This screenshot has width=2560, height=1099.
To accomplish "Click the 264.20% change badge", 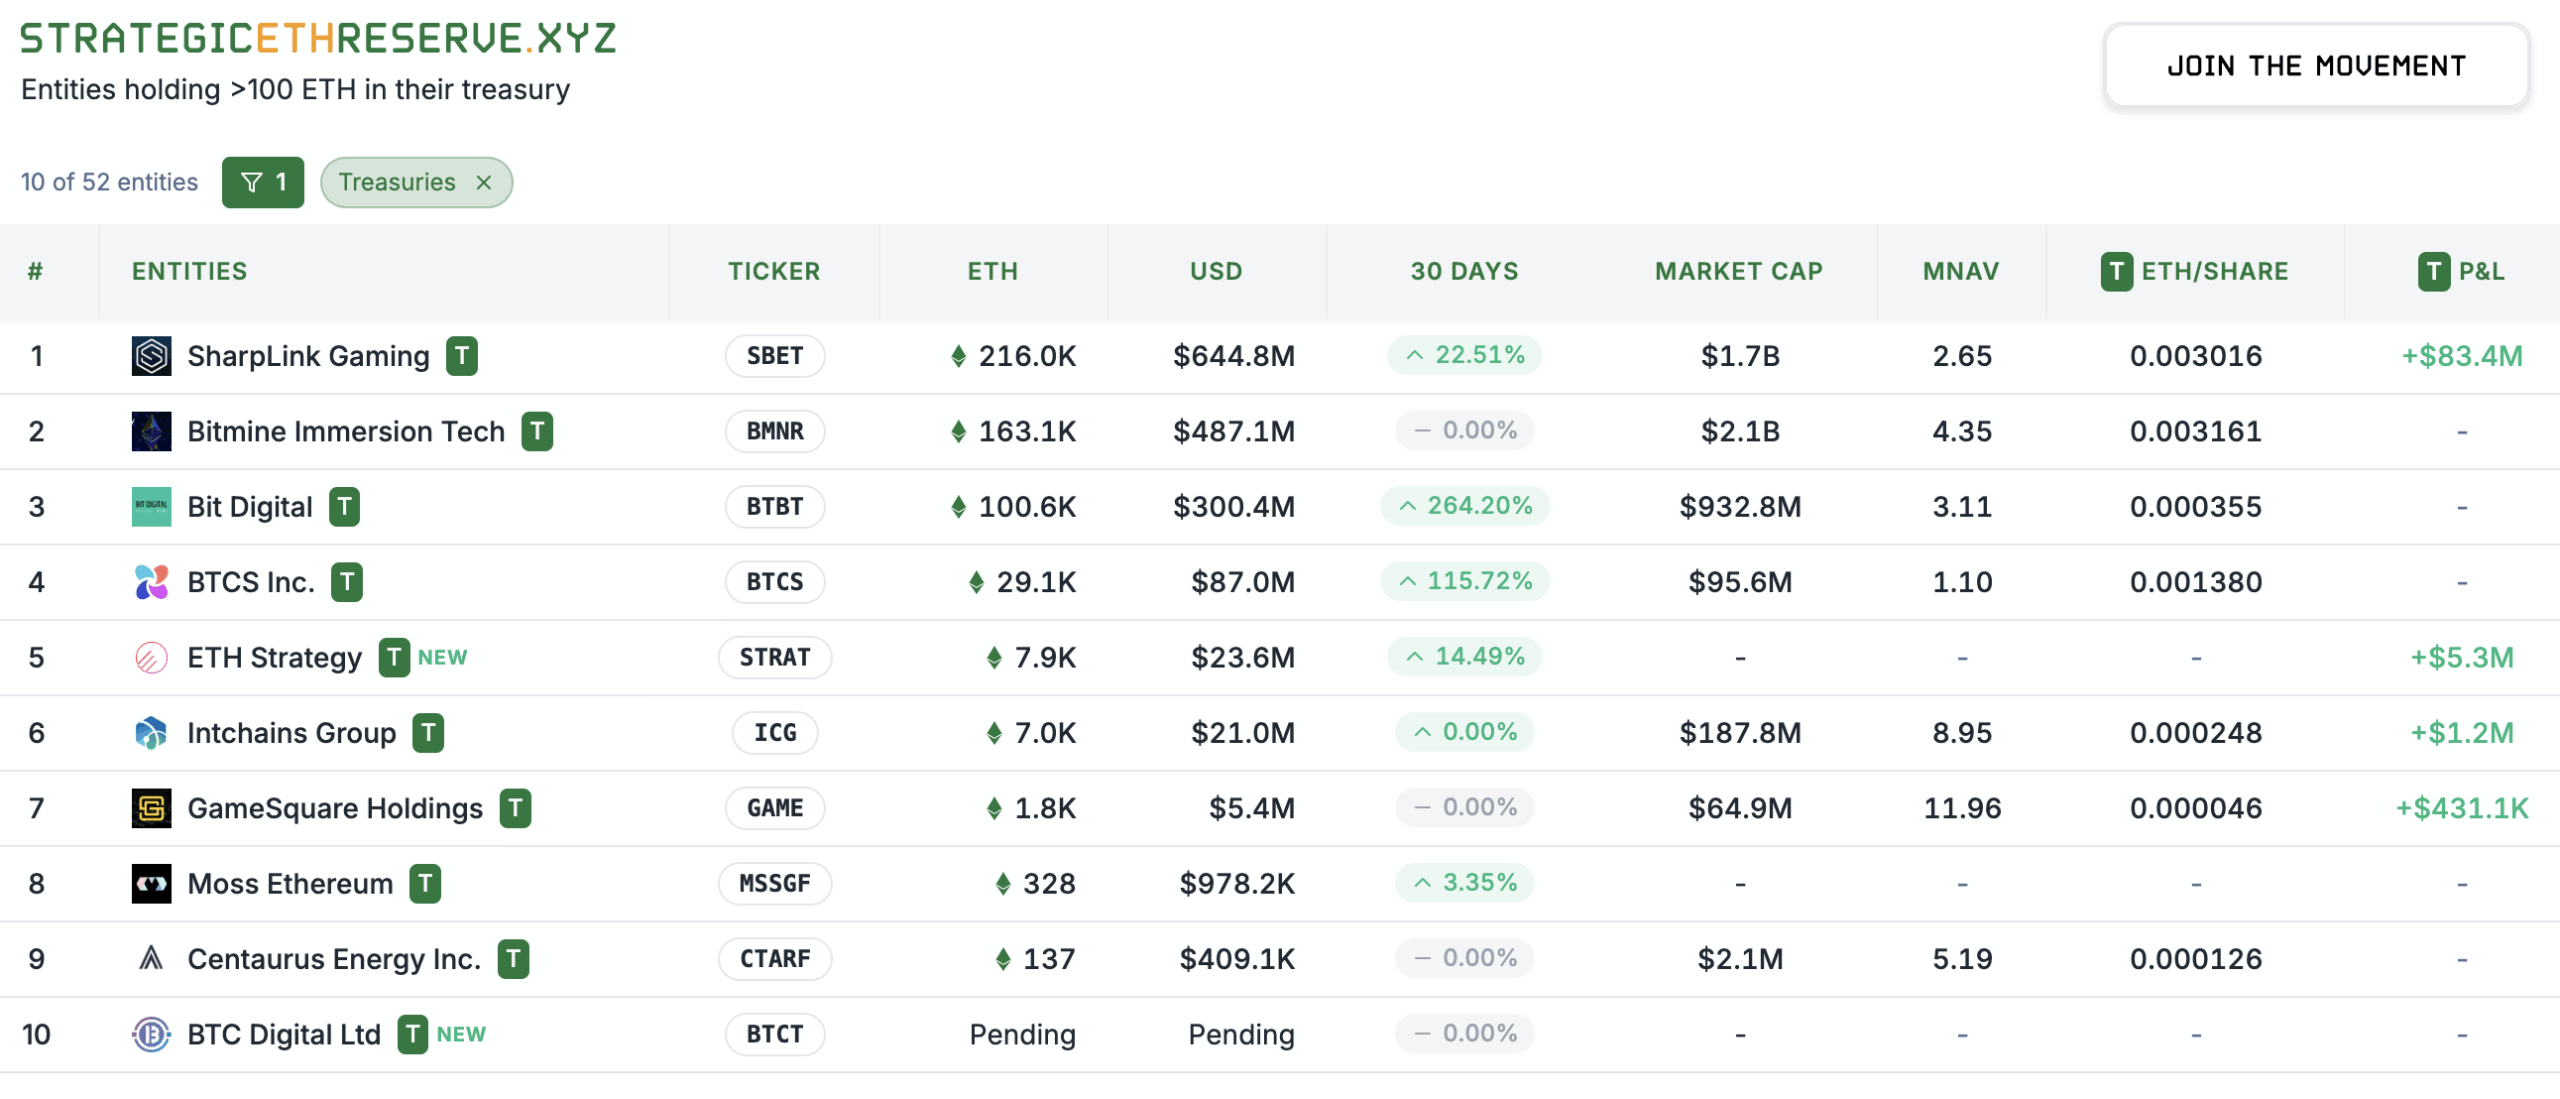I will point(1465,506).
